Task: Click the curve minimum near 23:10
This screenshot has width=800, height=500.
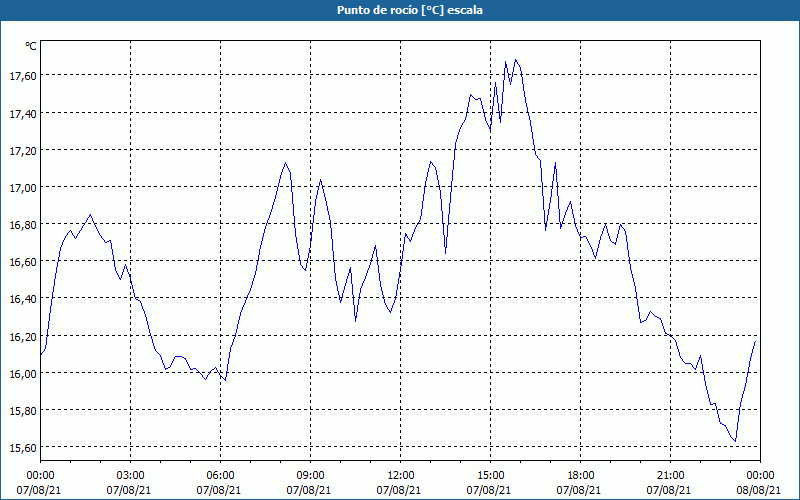Action: (735, 441)
